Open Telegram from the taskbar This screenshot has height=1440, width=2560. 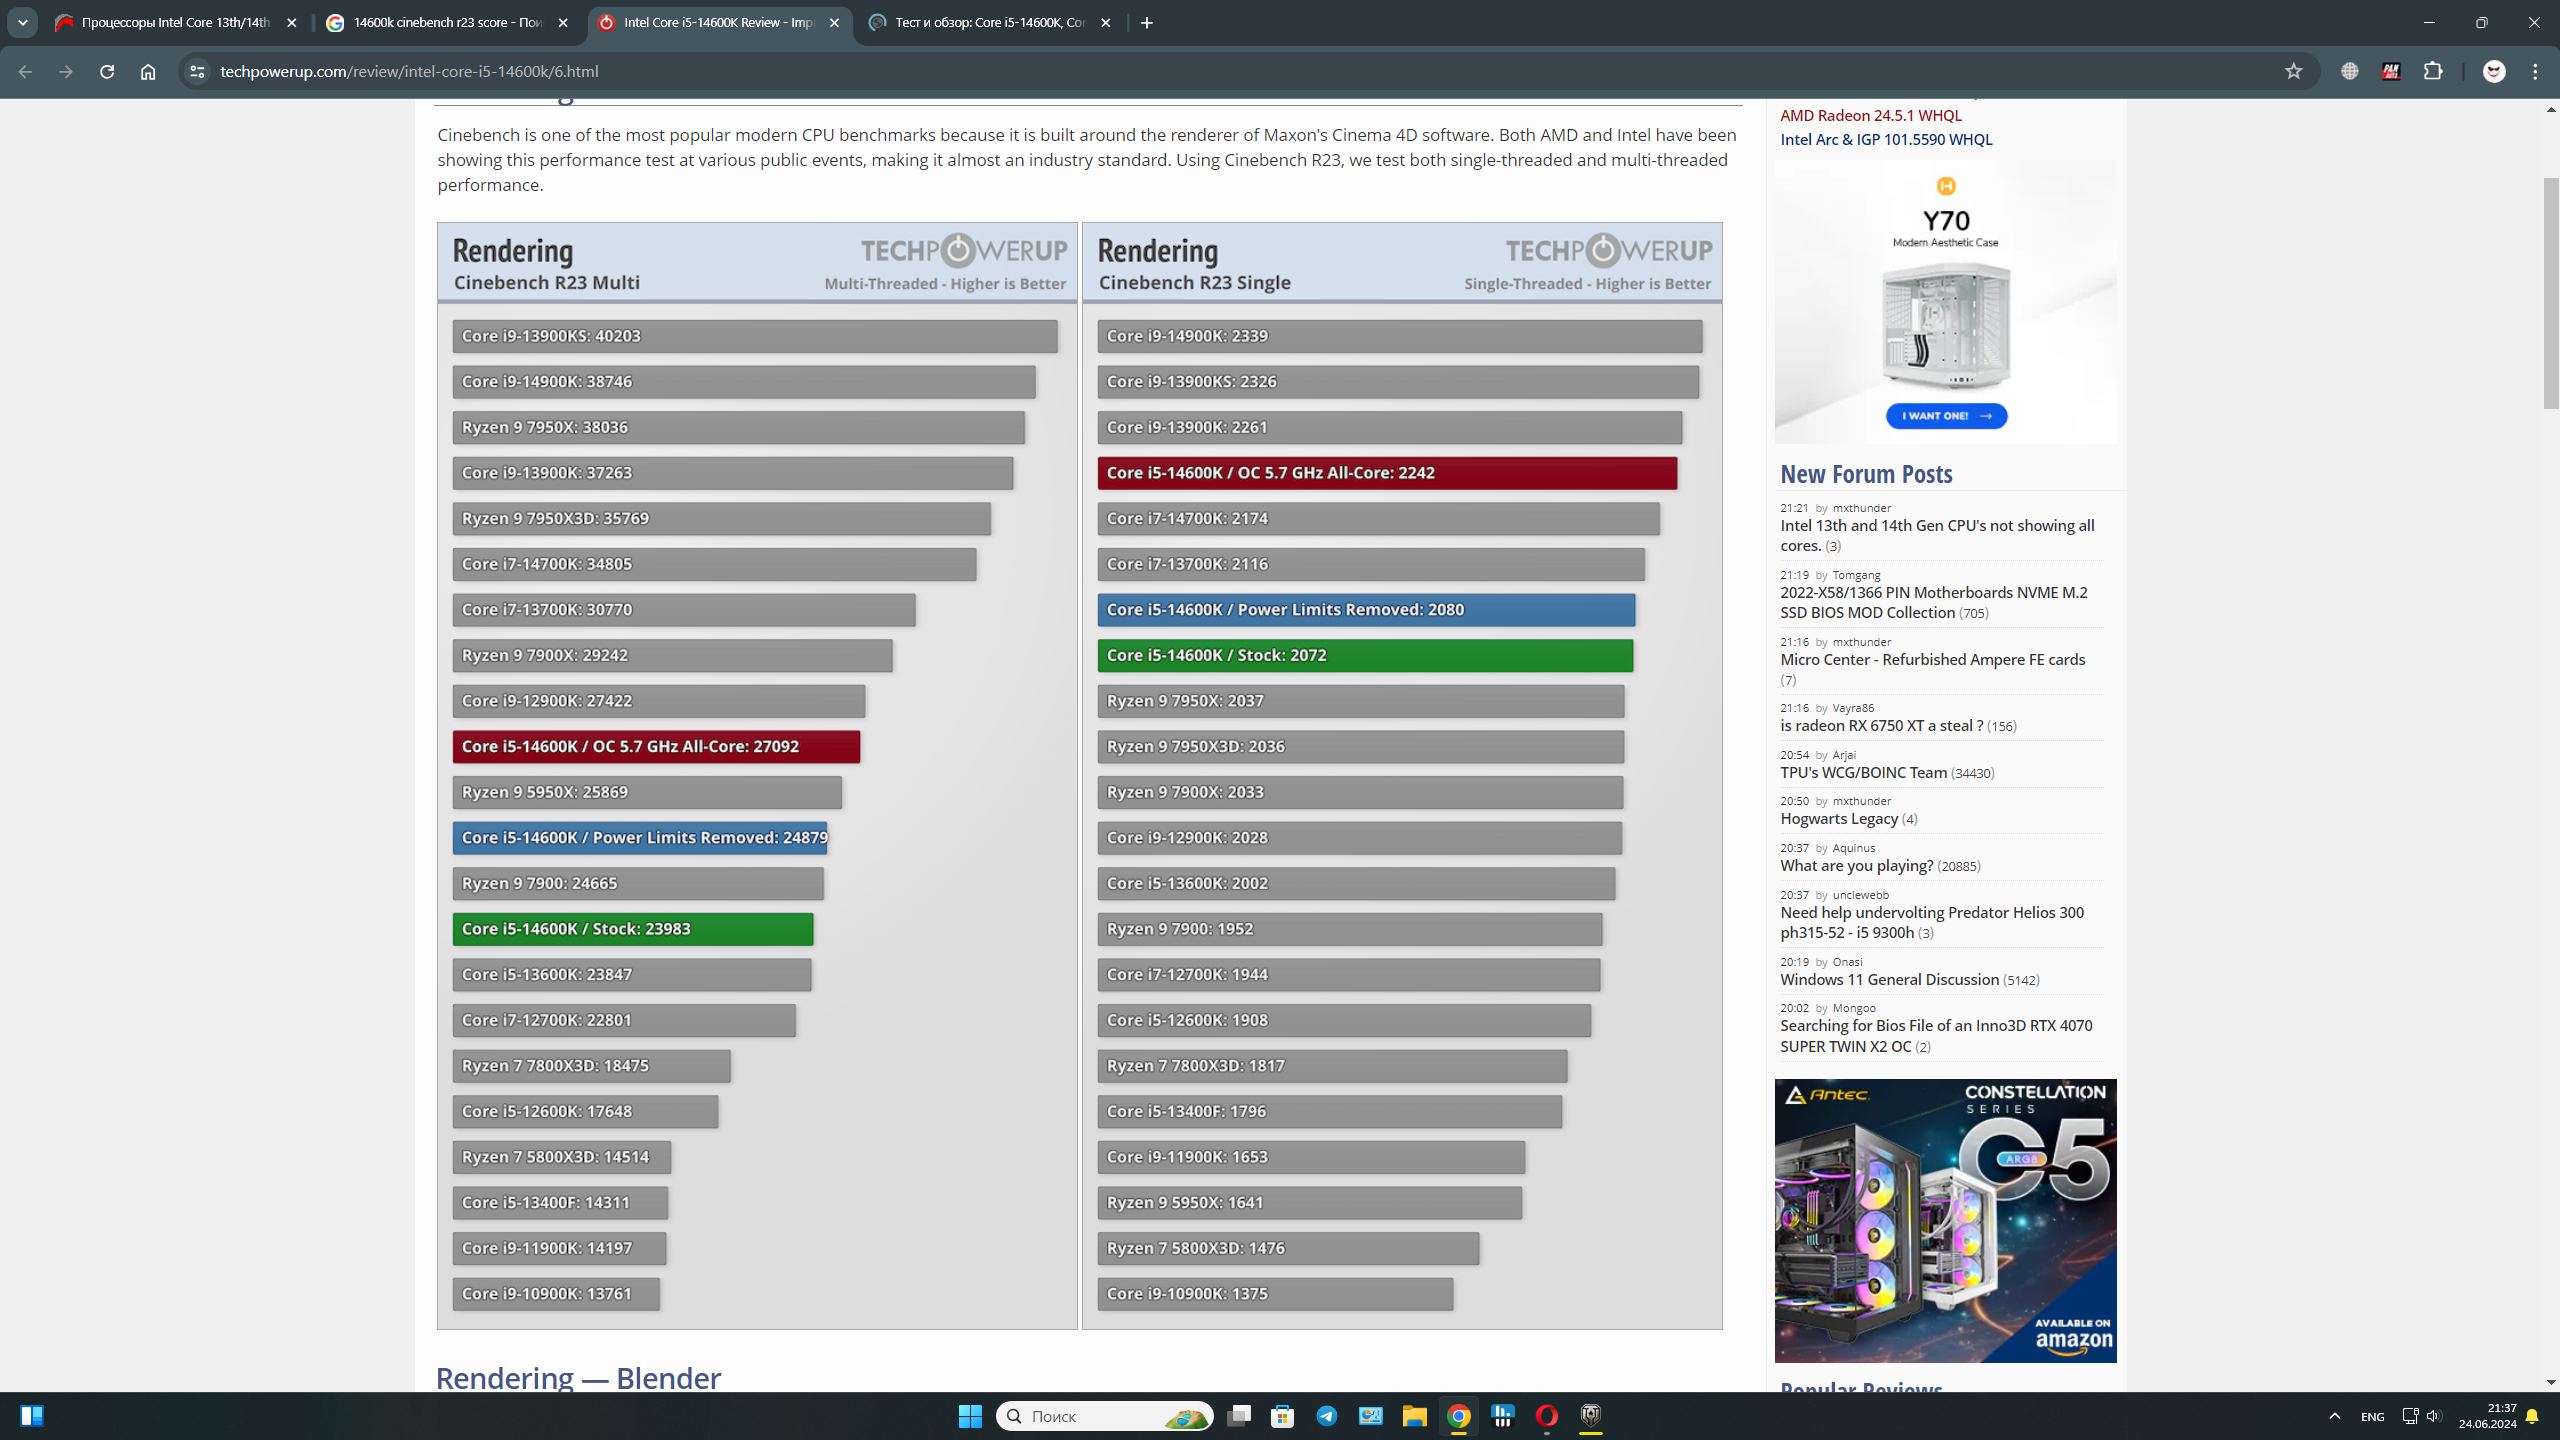(x=1326, y=1415)
